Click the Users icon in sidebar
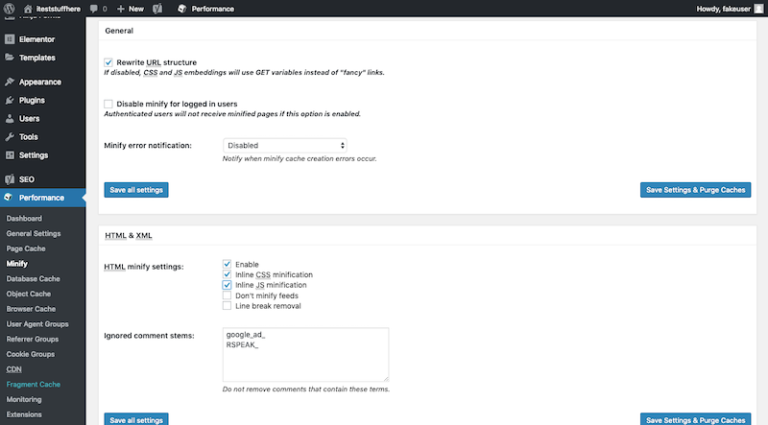 click(x=9, y=118)
